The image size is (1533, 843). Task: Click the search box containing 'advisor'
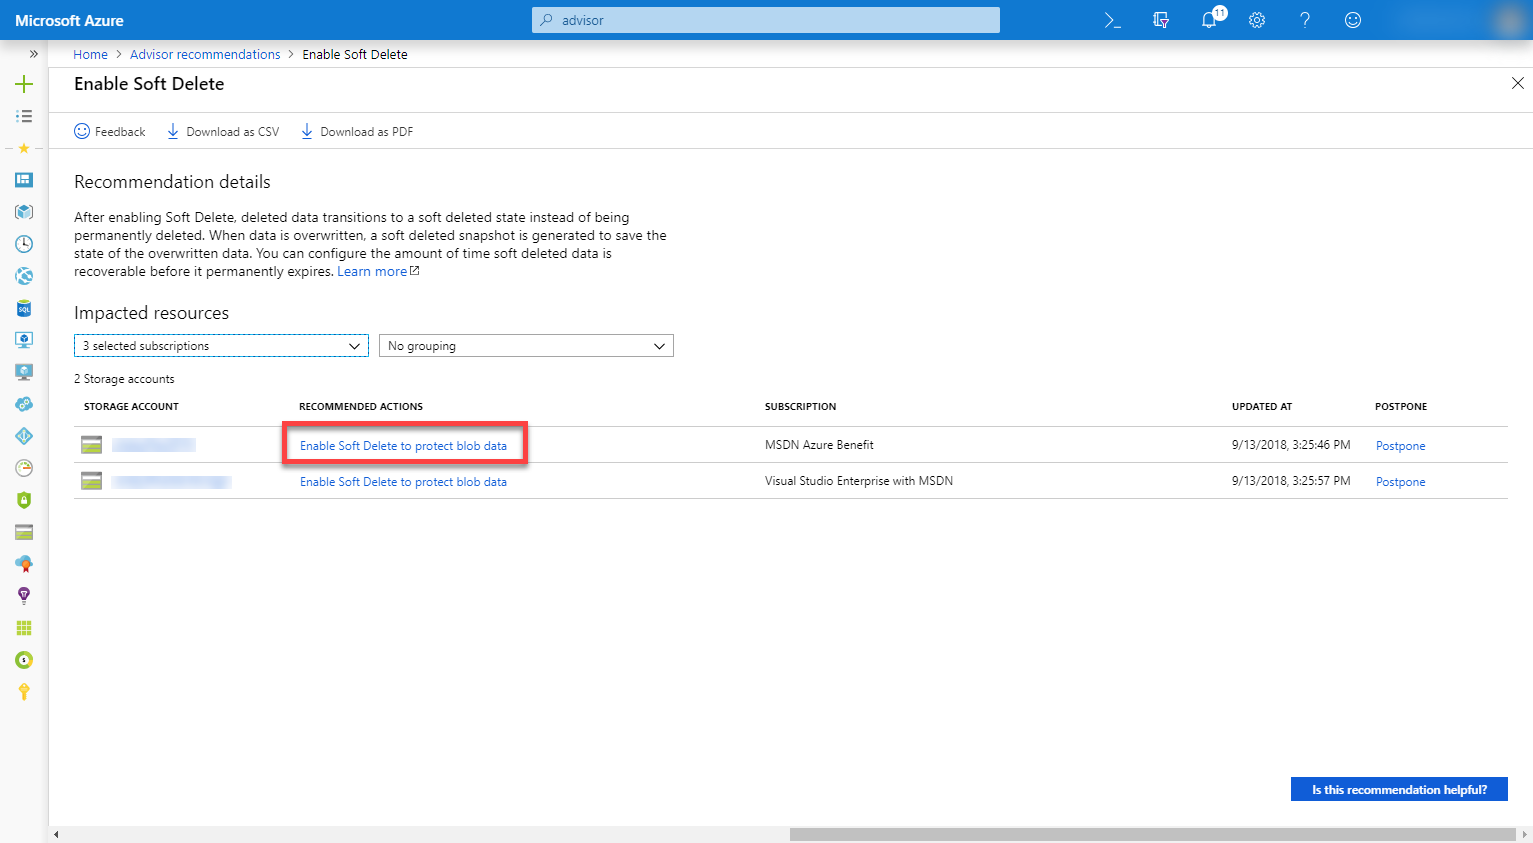(x=766, y=20)
